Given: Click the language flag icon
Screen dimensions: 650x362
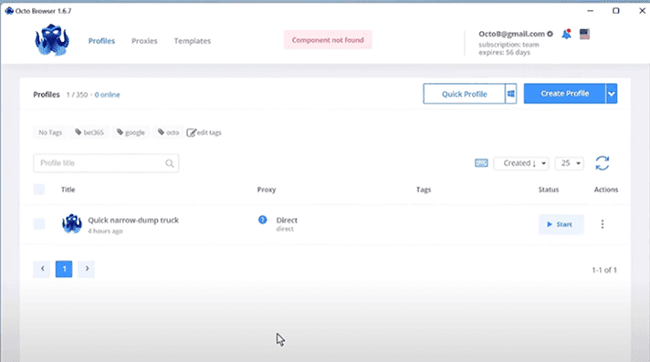Looking at the screenshot, I should (585, 34).
